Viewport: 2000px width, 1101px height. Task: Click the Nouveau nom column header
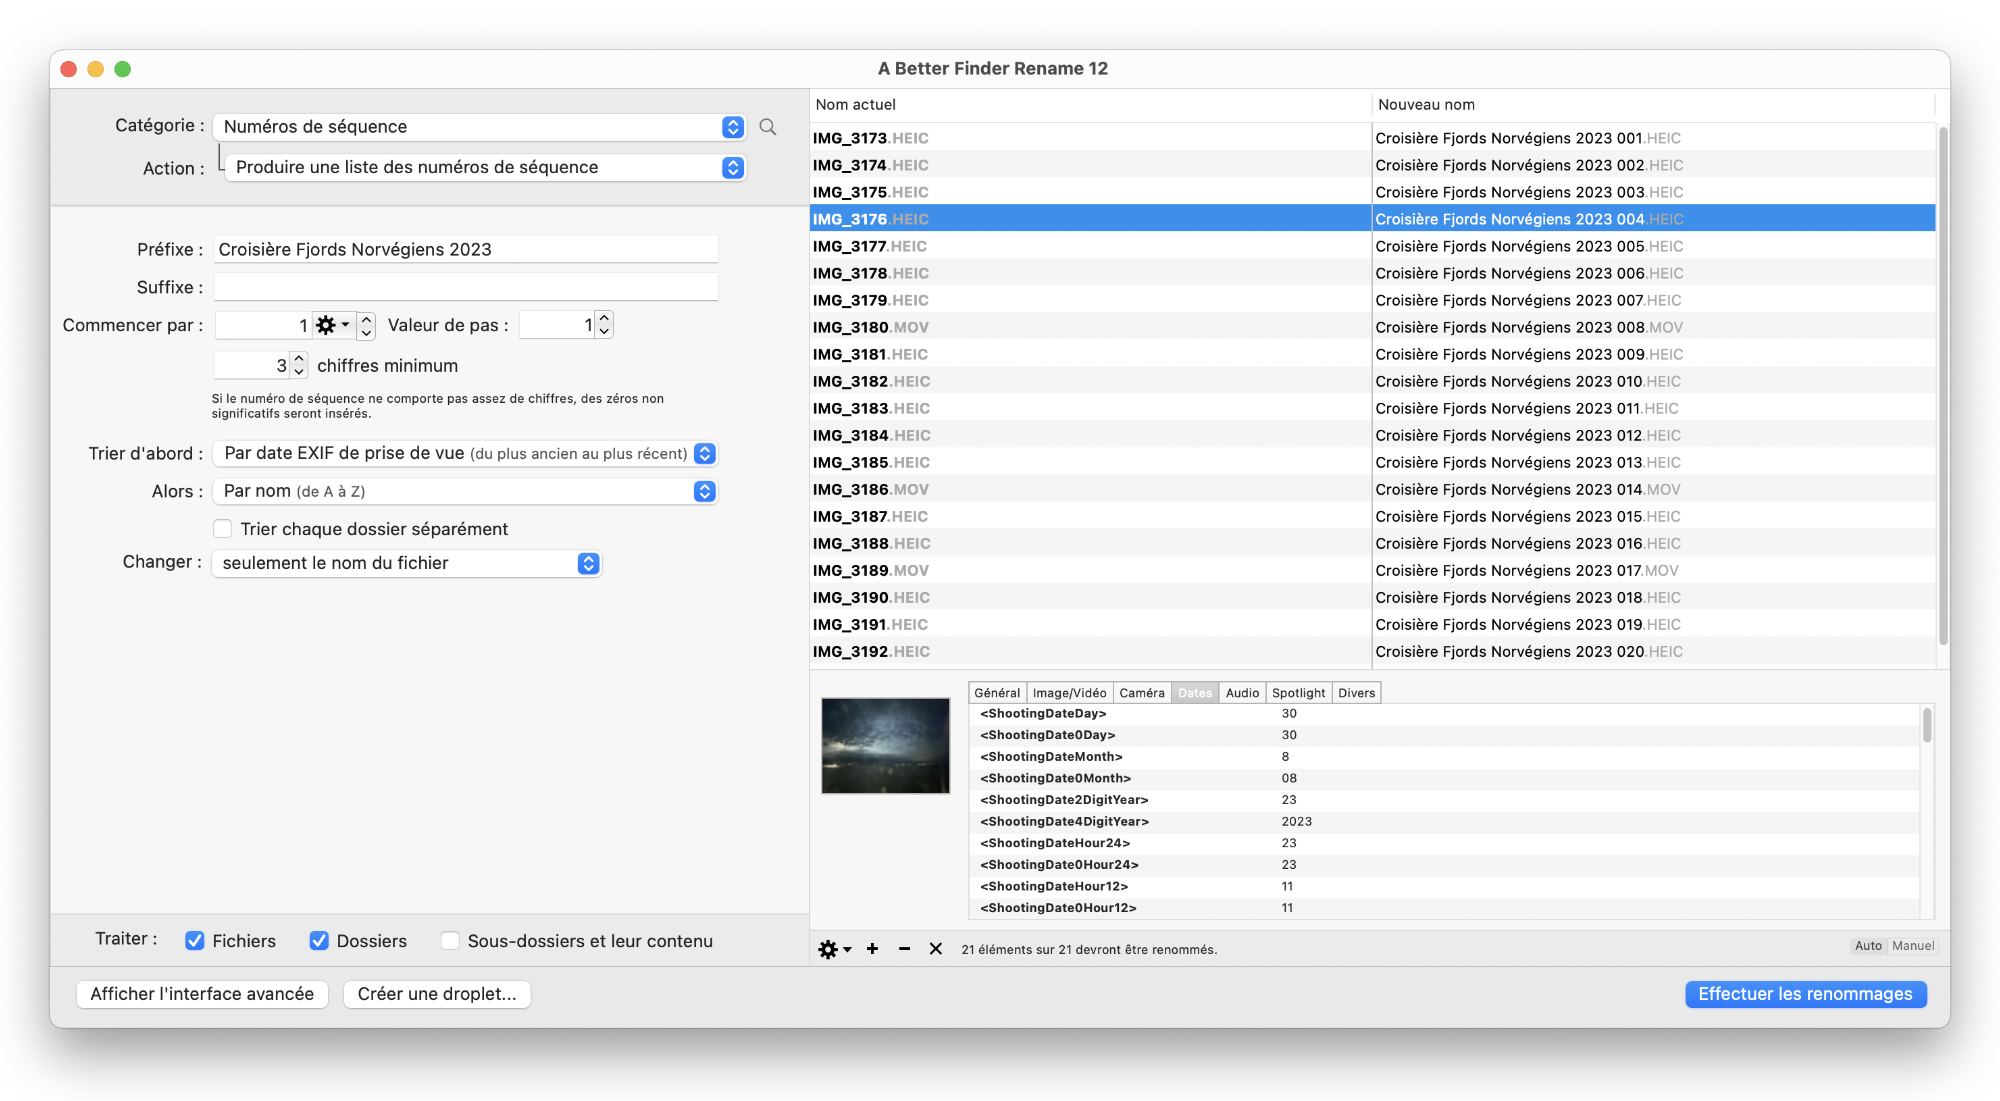[1653, 104]
